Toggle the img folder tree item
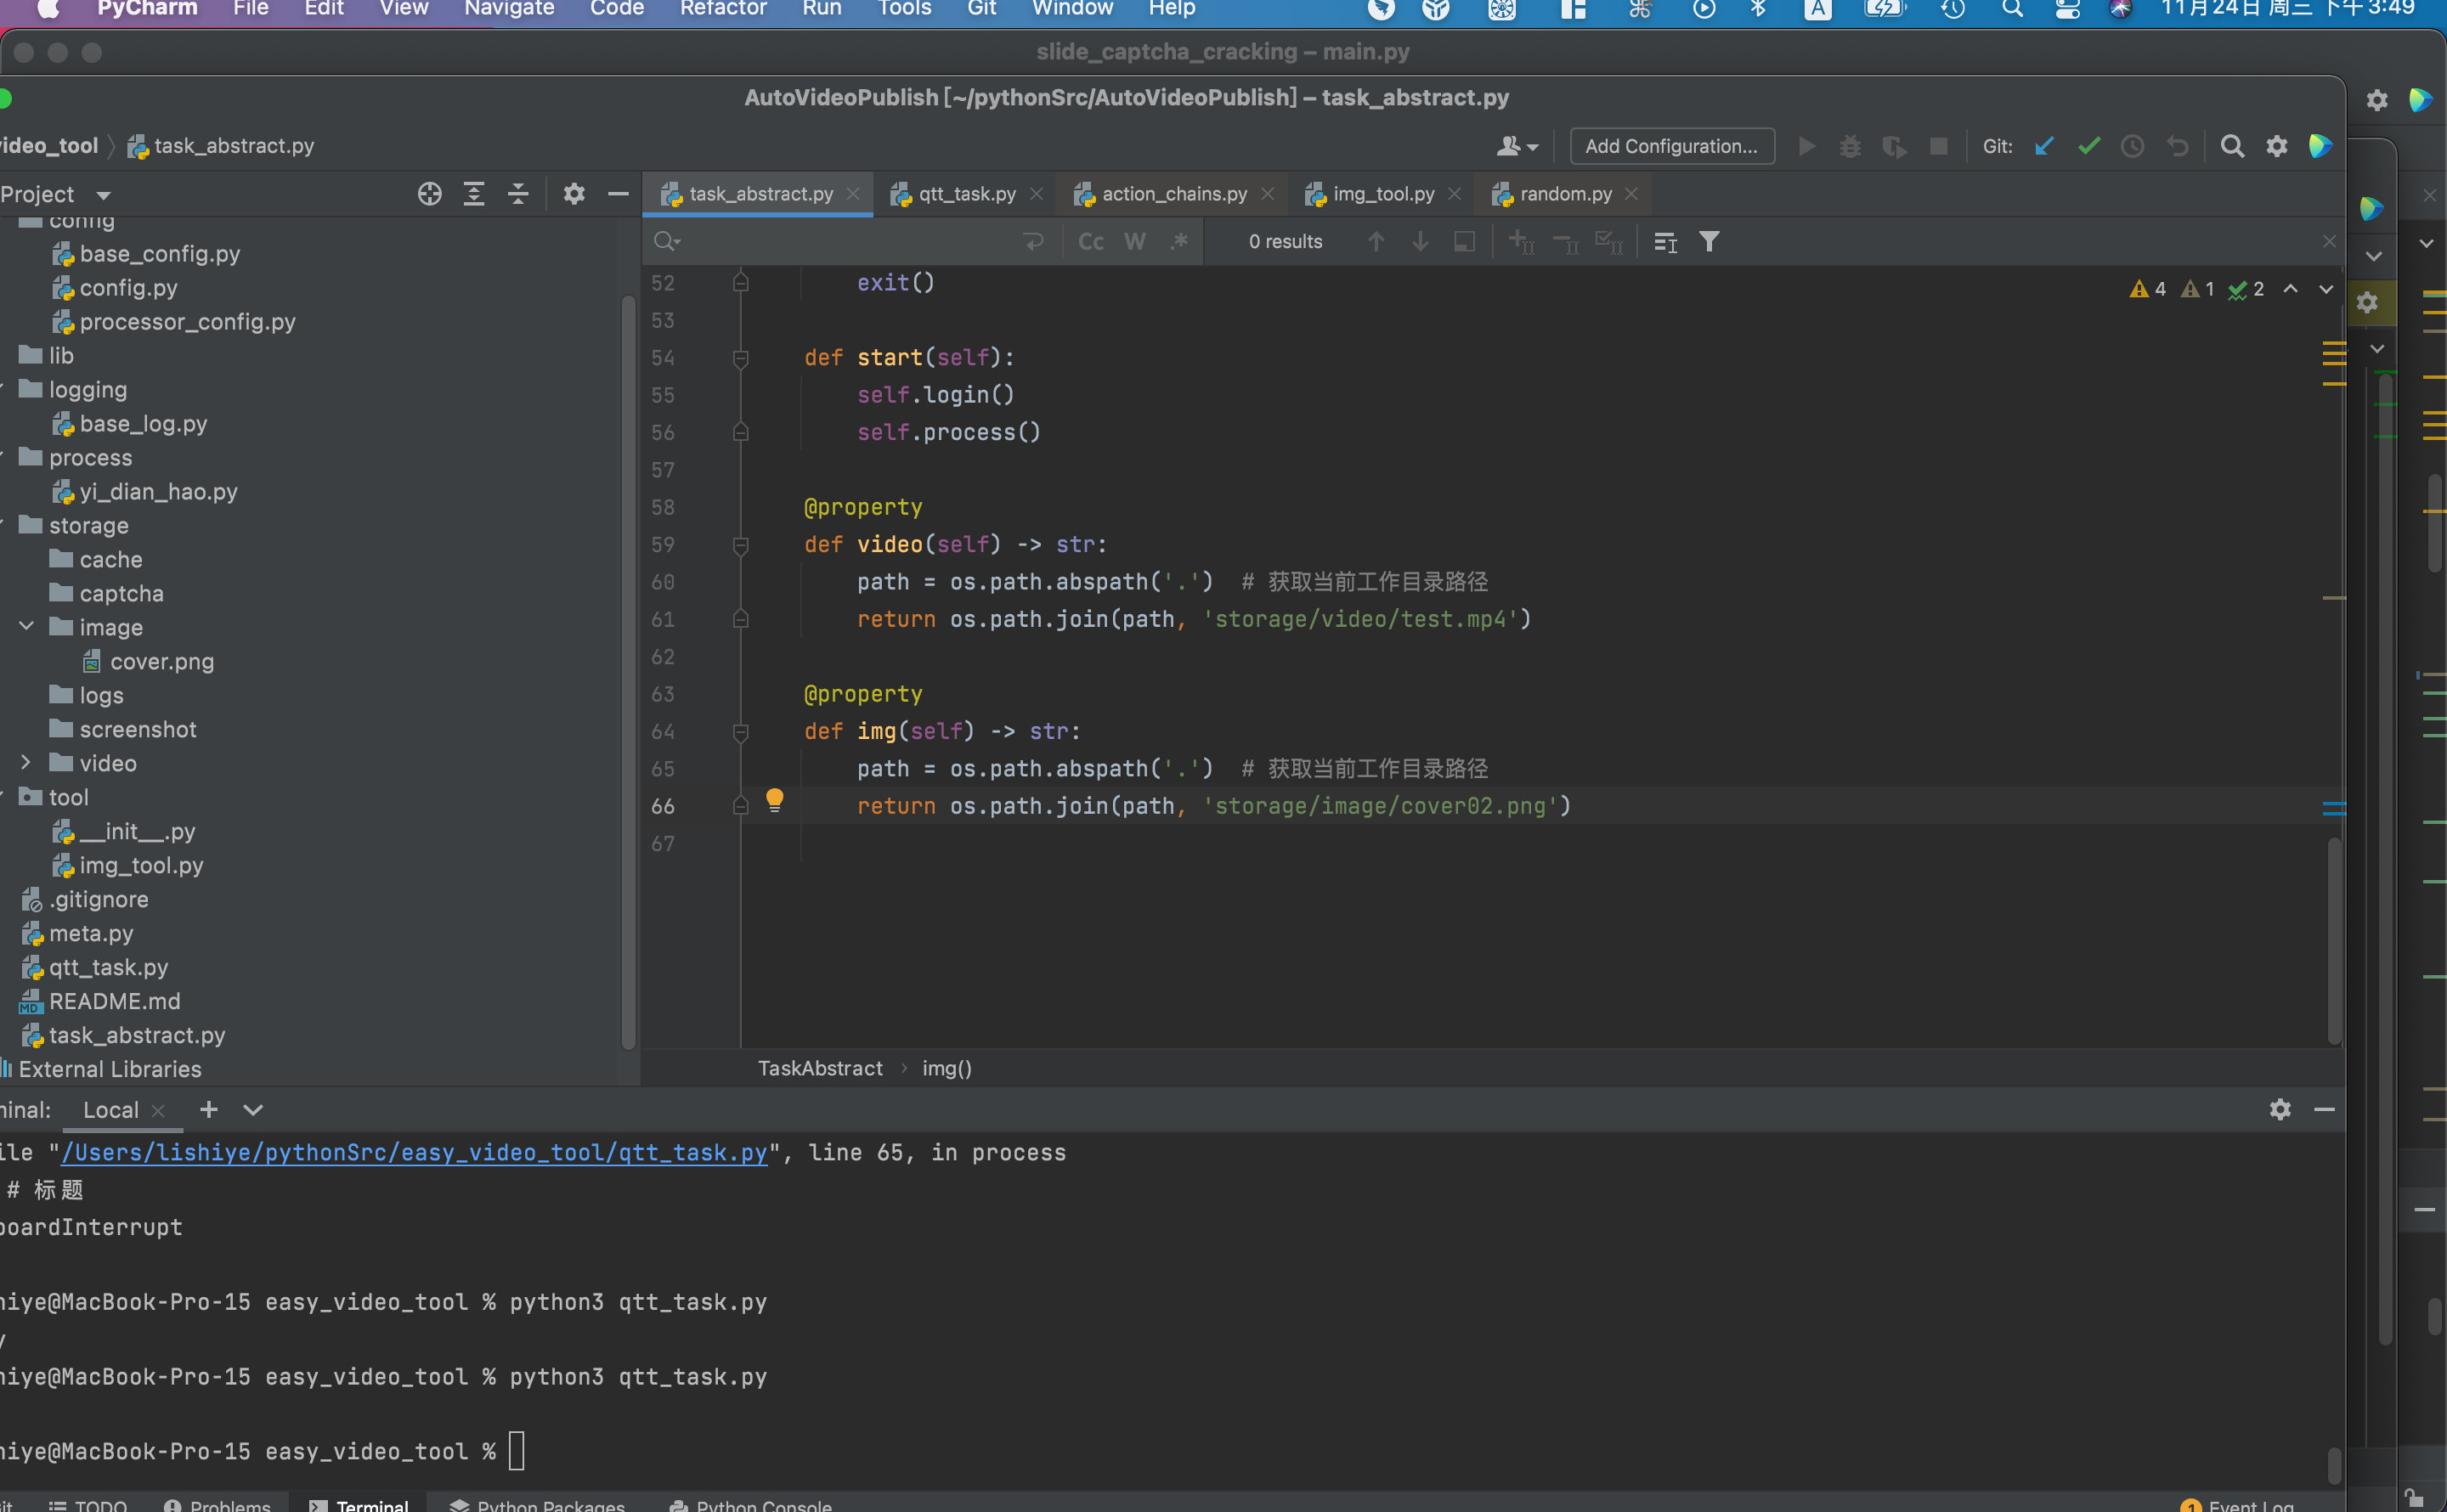2447x1512 pixels. coord(26,626)
